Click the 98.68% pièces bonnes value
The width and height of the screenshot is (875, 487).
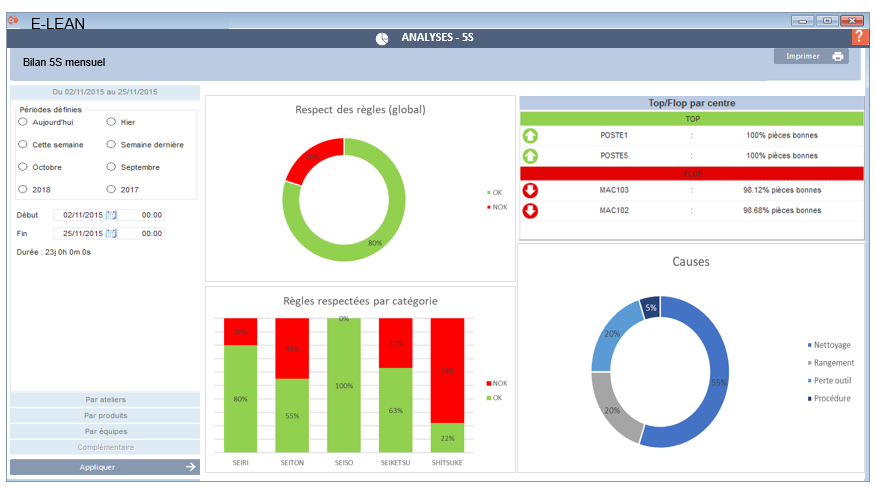click(782, 210)
